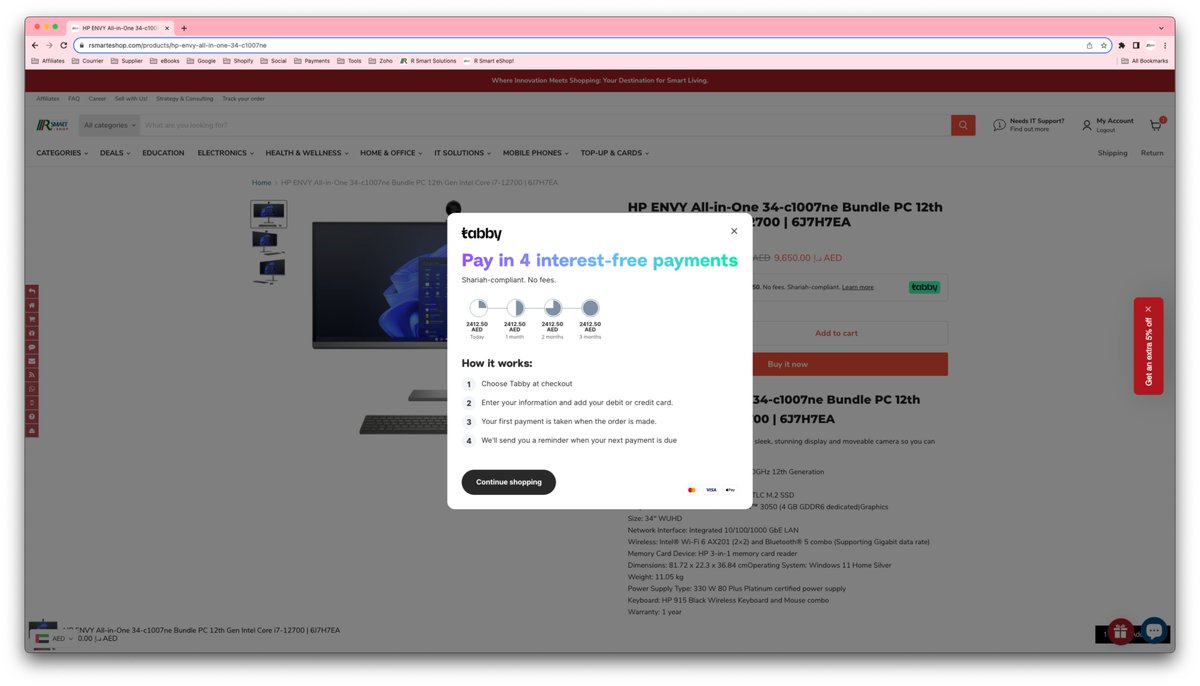
Task: Switch to the HP ENVY All-in-One tab
Action: click(121, 28)
